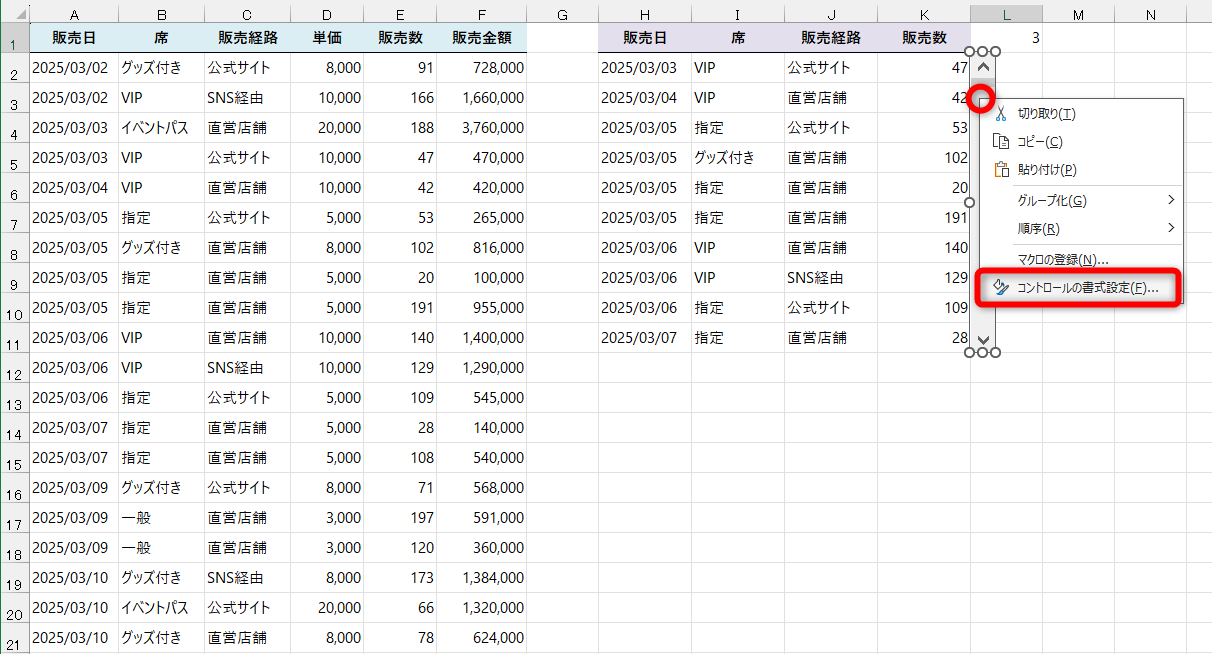Select column G header
The width and height of the screenshot is (1212, 654).
pos(562,14)
